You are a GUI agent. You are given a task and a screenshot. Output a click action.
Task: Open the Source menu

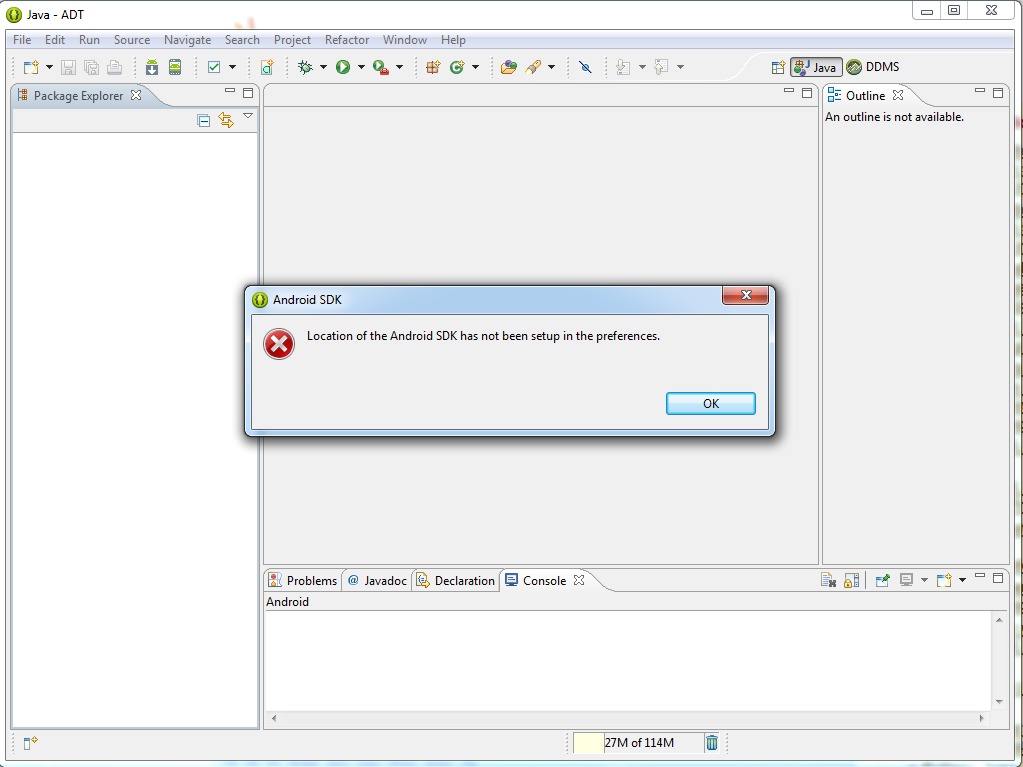pos(132,40)
